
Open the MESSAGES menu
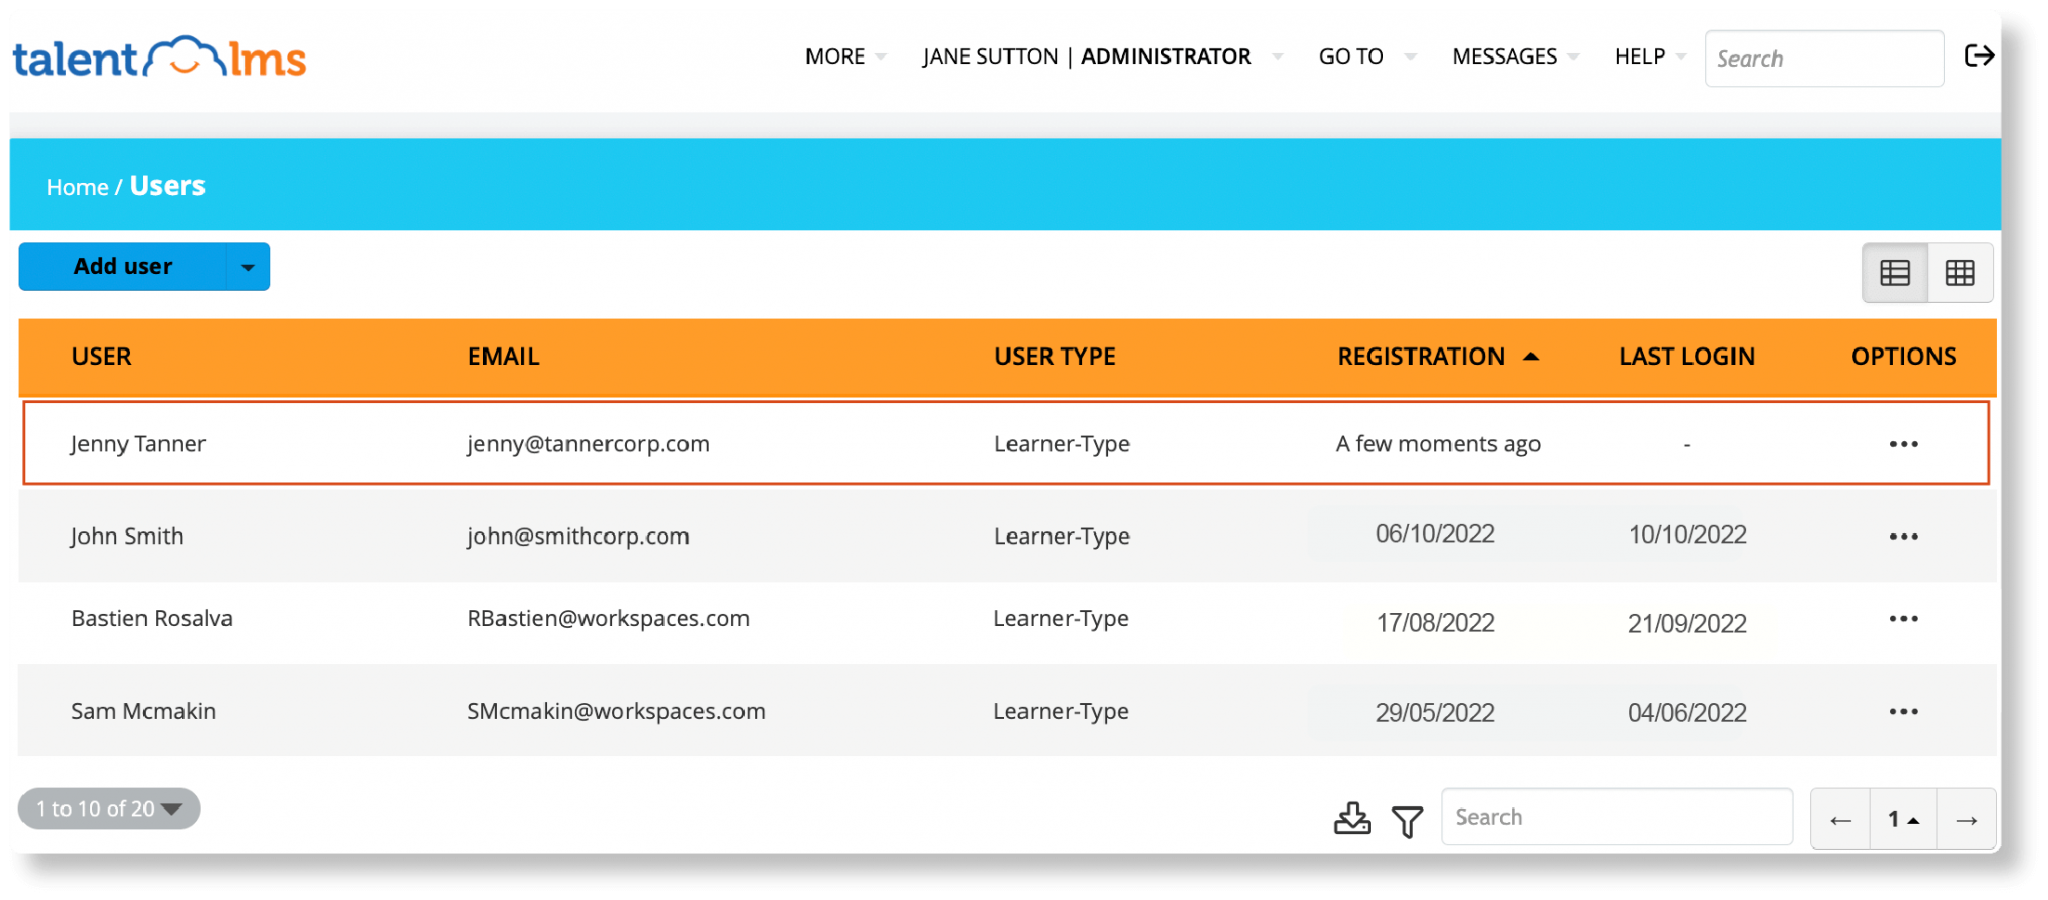tap(1504, 57)
